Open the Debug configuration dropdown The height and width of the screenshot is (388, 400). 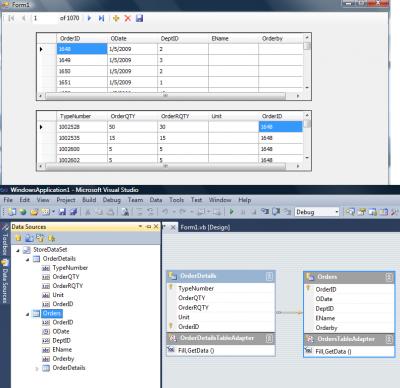click(337, 212)
